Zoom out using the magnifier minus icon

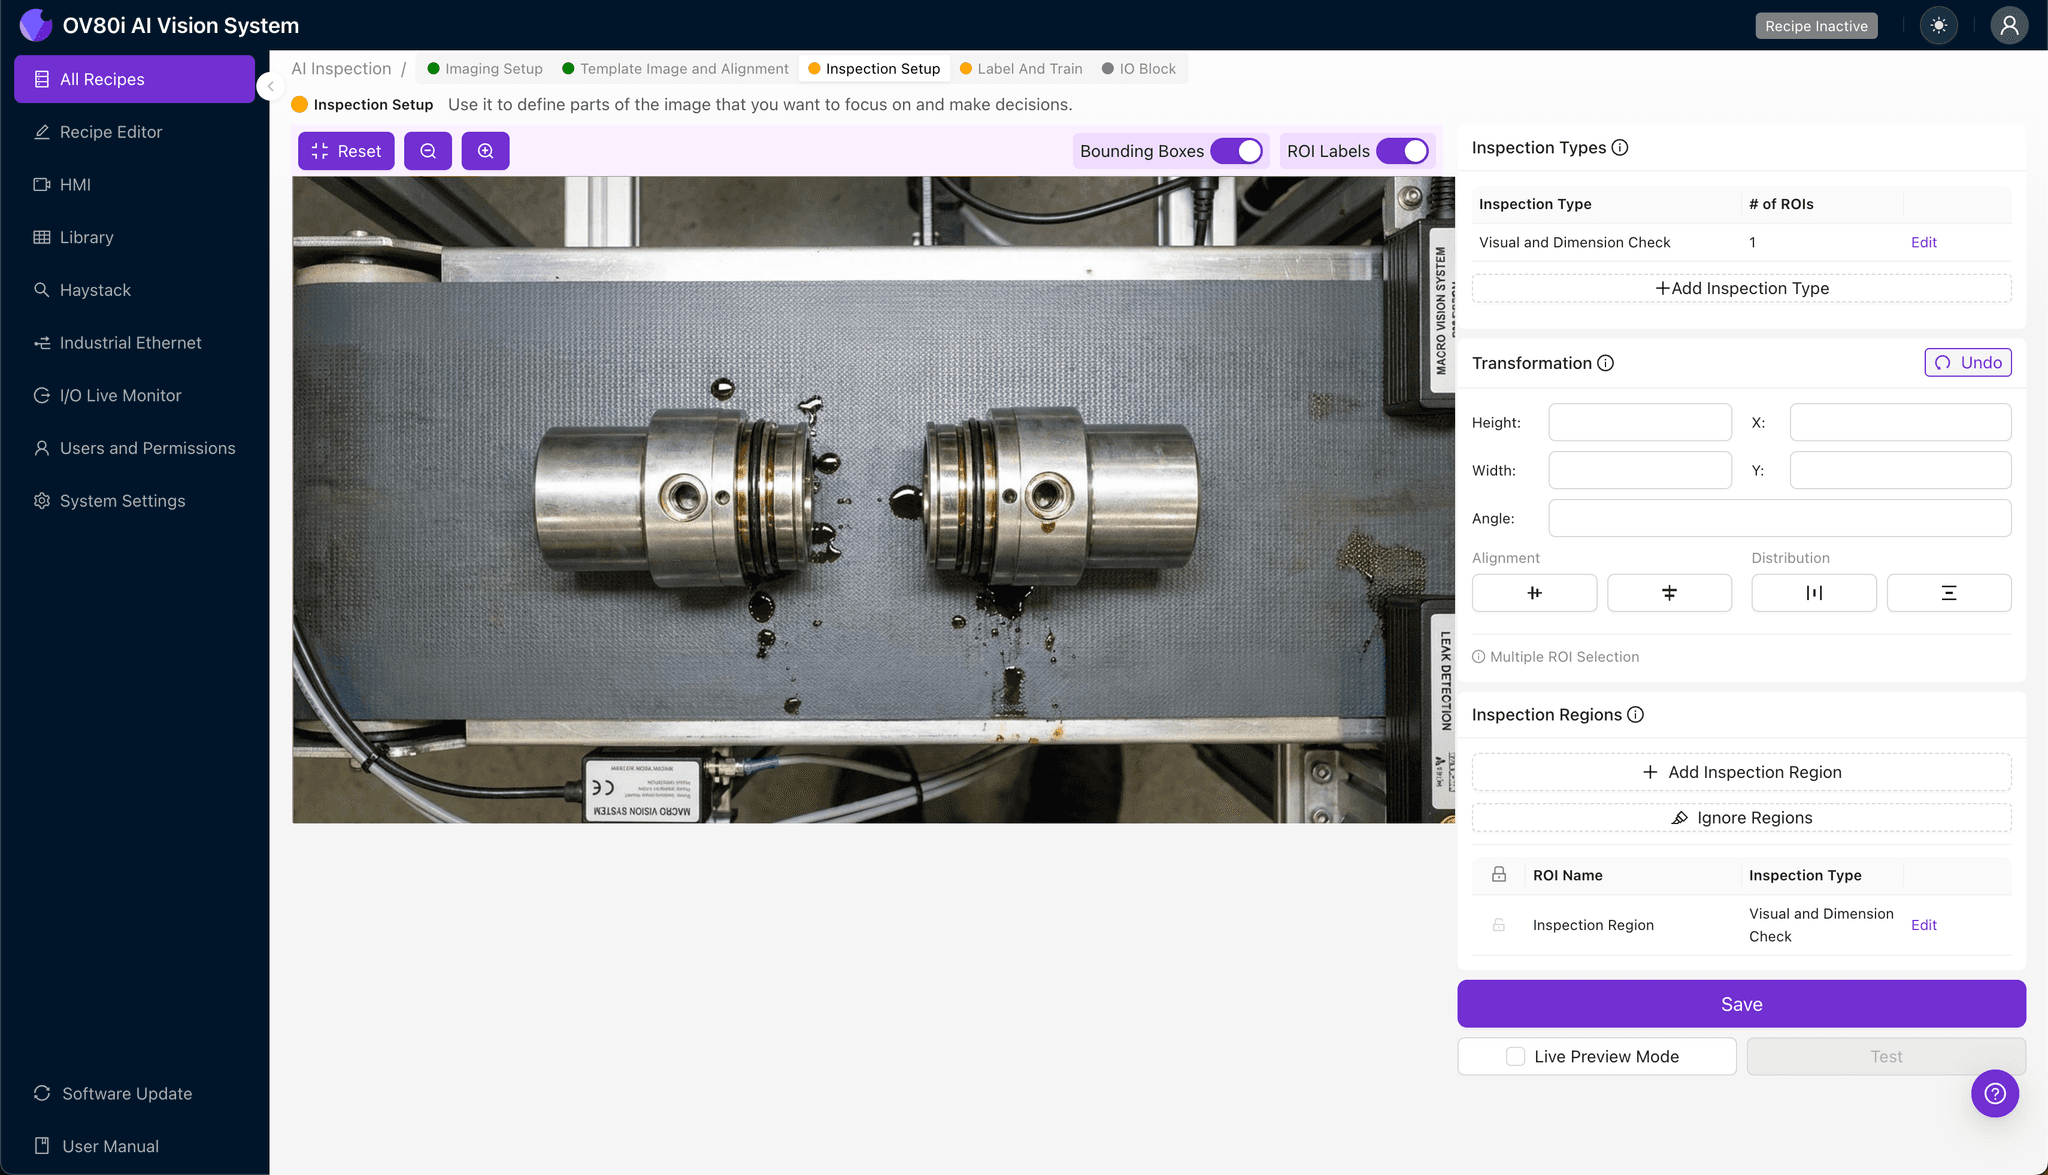coord(428,150)
